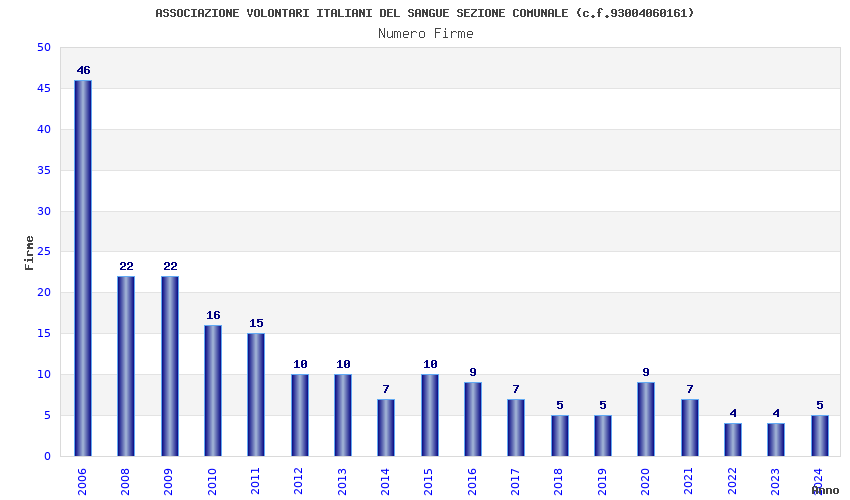Click the Numero Firme subtitle
Viewport: 850px width, 500px height.
pos(426,34)
